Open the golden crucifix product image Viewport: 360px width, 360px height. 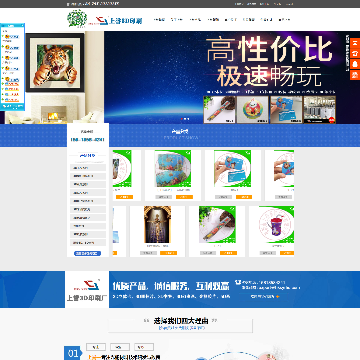click(x=157, y=224)
